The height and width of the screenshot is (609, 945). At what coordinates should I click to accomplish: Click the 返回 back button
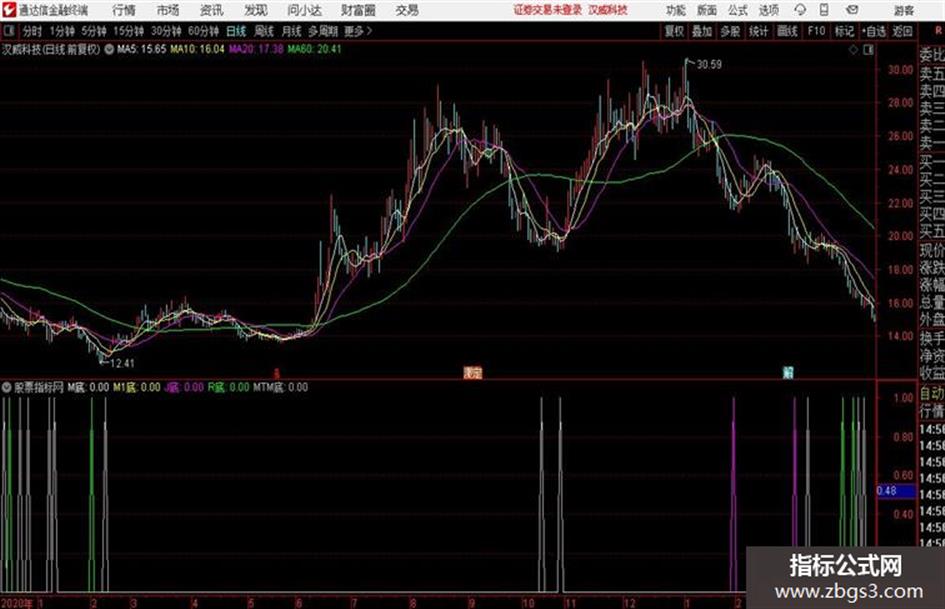tap(902, 31)
